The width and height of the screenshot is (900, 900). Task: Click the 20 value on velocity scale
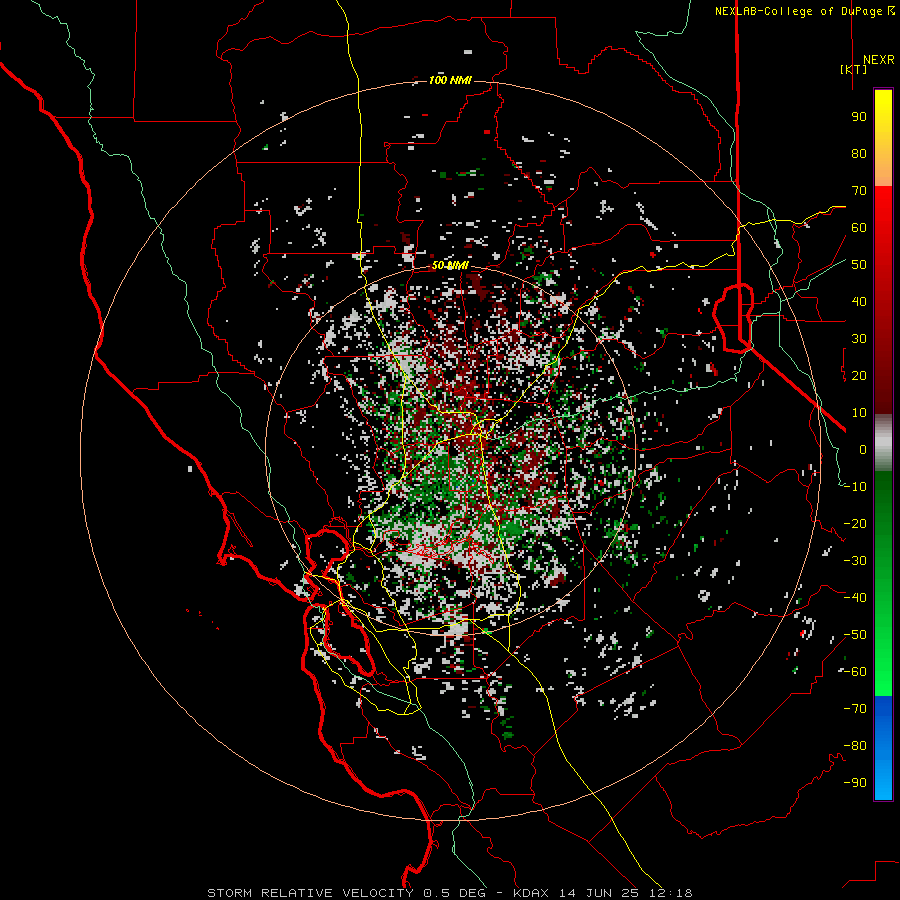[859, 375]
